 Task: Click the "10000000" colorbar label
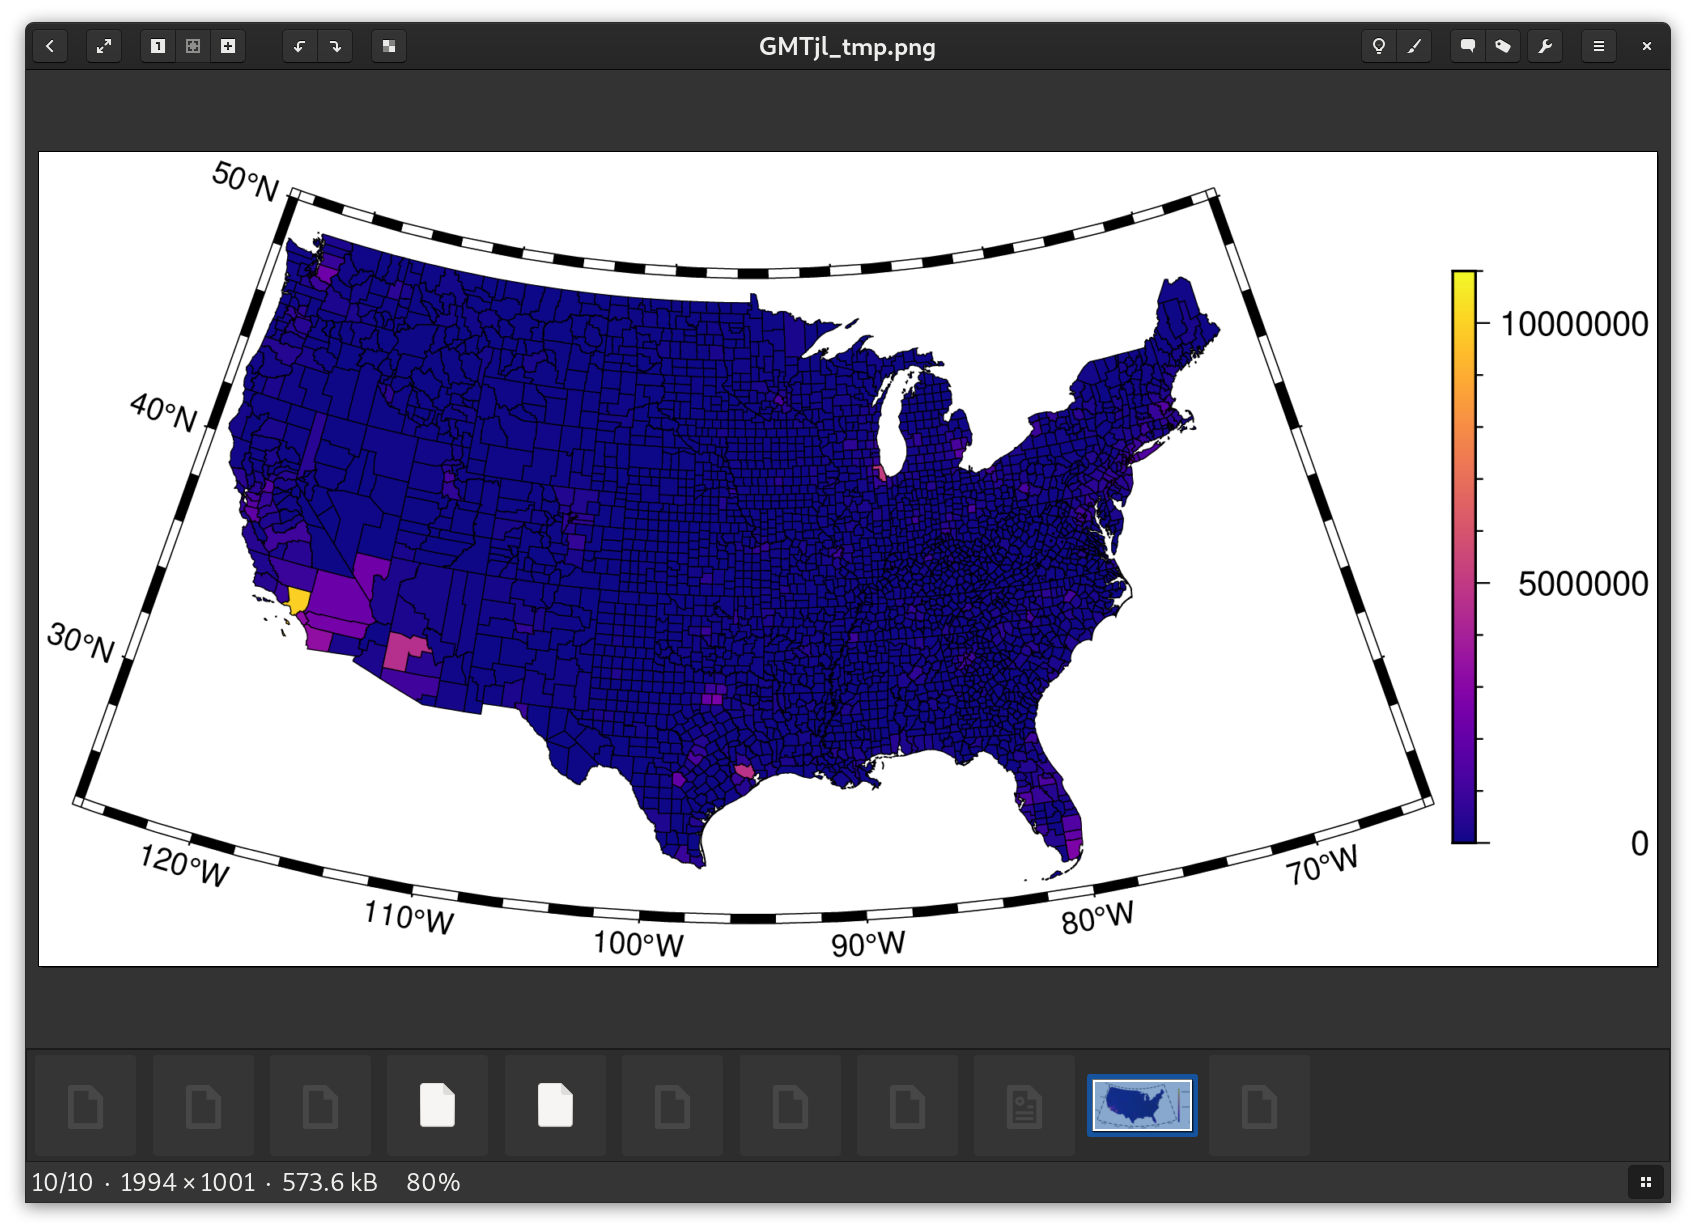coord(1574,324)
